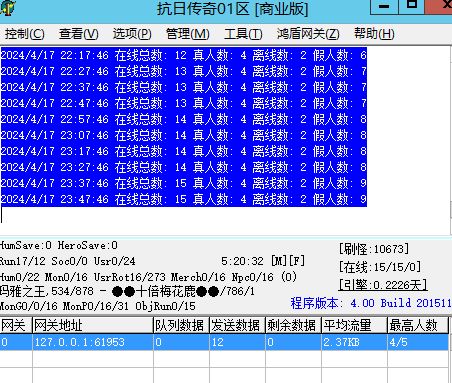Viewport: 452px width, 383px height.
Task: Click the [在线:15/15/0] status text
Action: click(x=380, y=267)
